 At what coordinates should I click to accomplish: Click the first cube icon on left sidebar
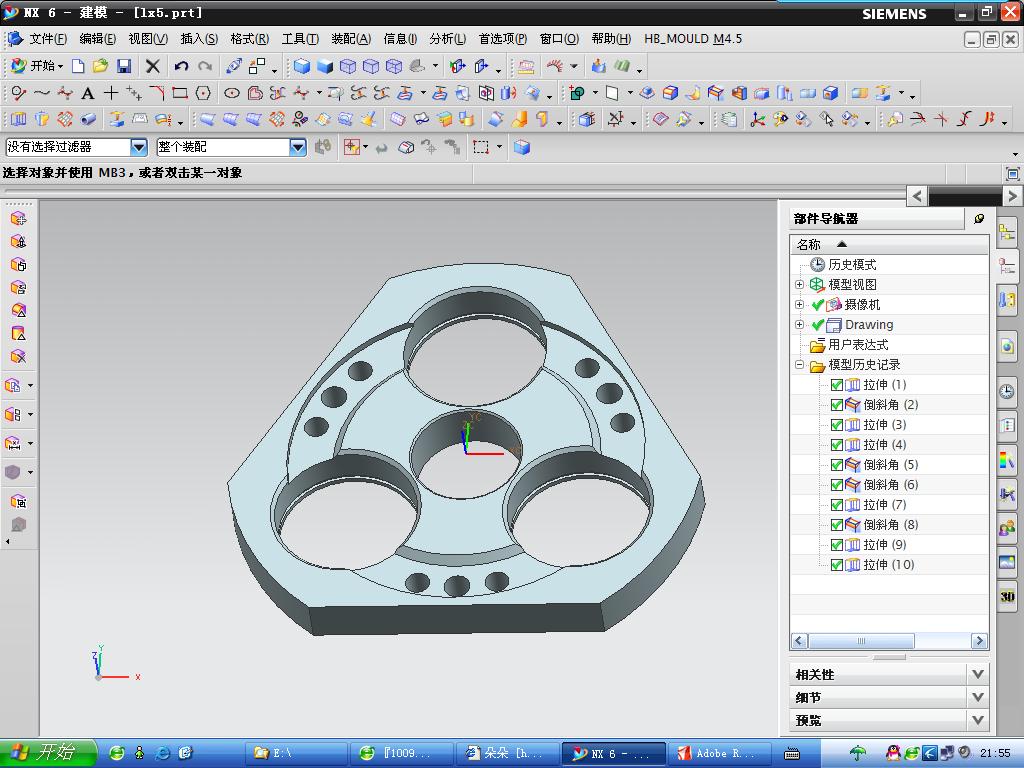coord(18,219)
